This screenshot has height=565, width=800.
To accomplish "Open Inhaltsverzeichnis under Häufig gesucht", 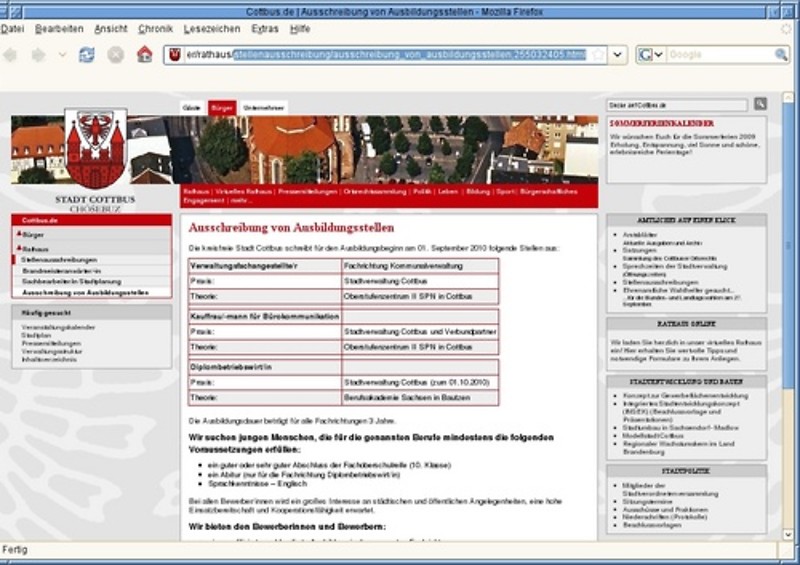I will pos(49,359).
